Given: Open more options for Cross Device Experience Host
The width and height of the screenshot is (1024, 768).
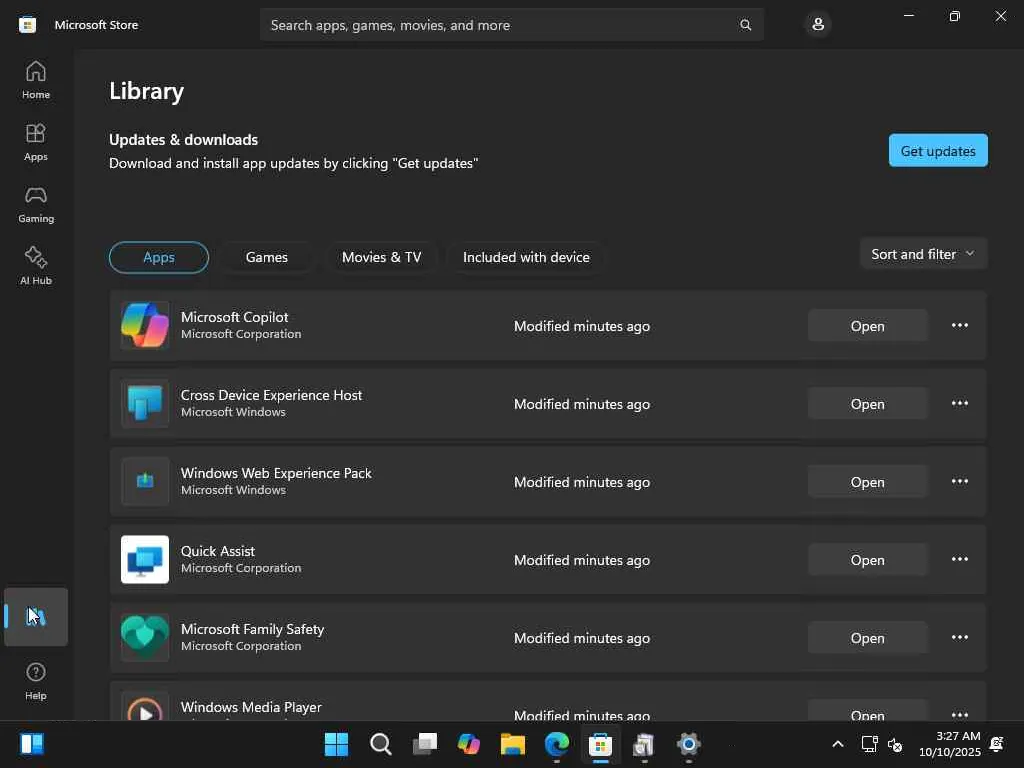Looking at the screenshot, I should 959,403.
